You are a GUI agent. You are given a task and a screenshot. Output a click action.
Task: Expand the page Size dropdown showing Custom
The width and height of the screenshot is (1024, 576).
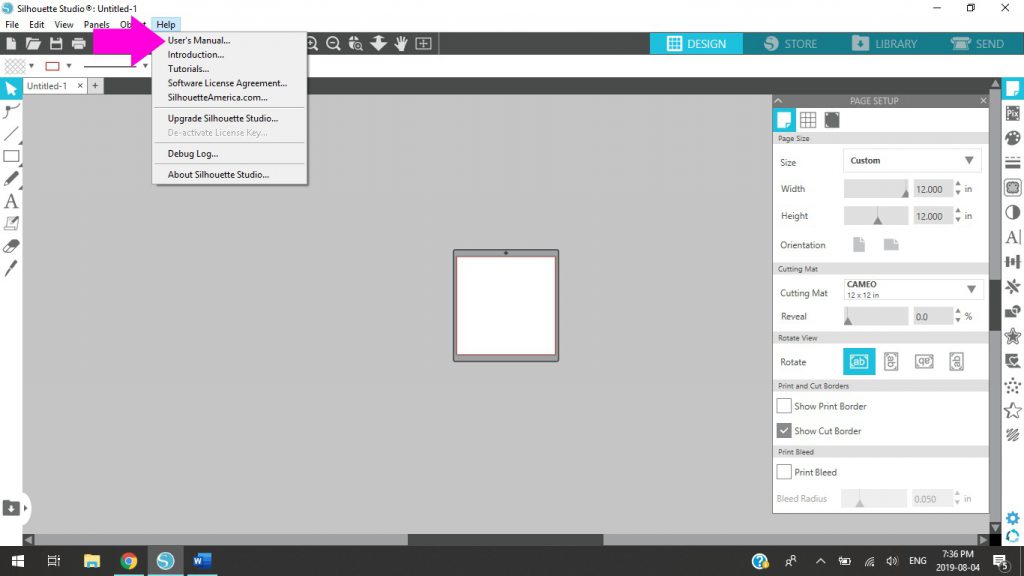click(x=912, y=161)
